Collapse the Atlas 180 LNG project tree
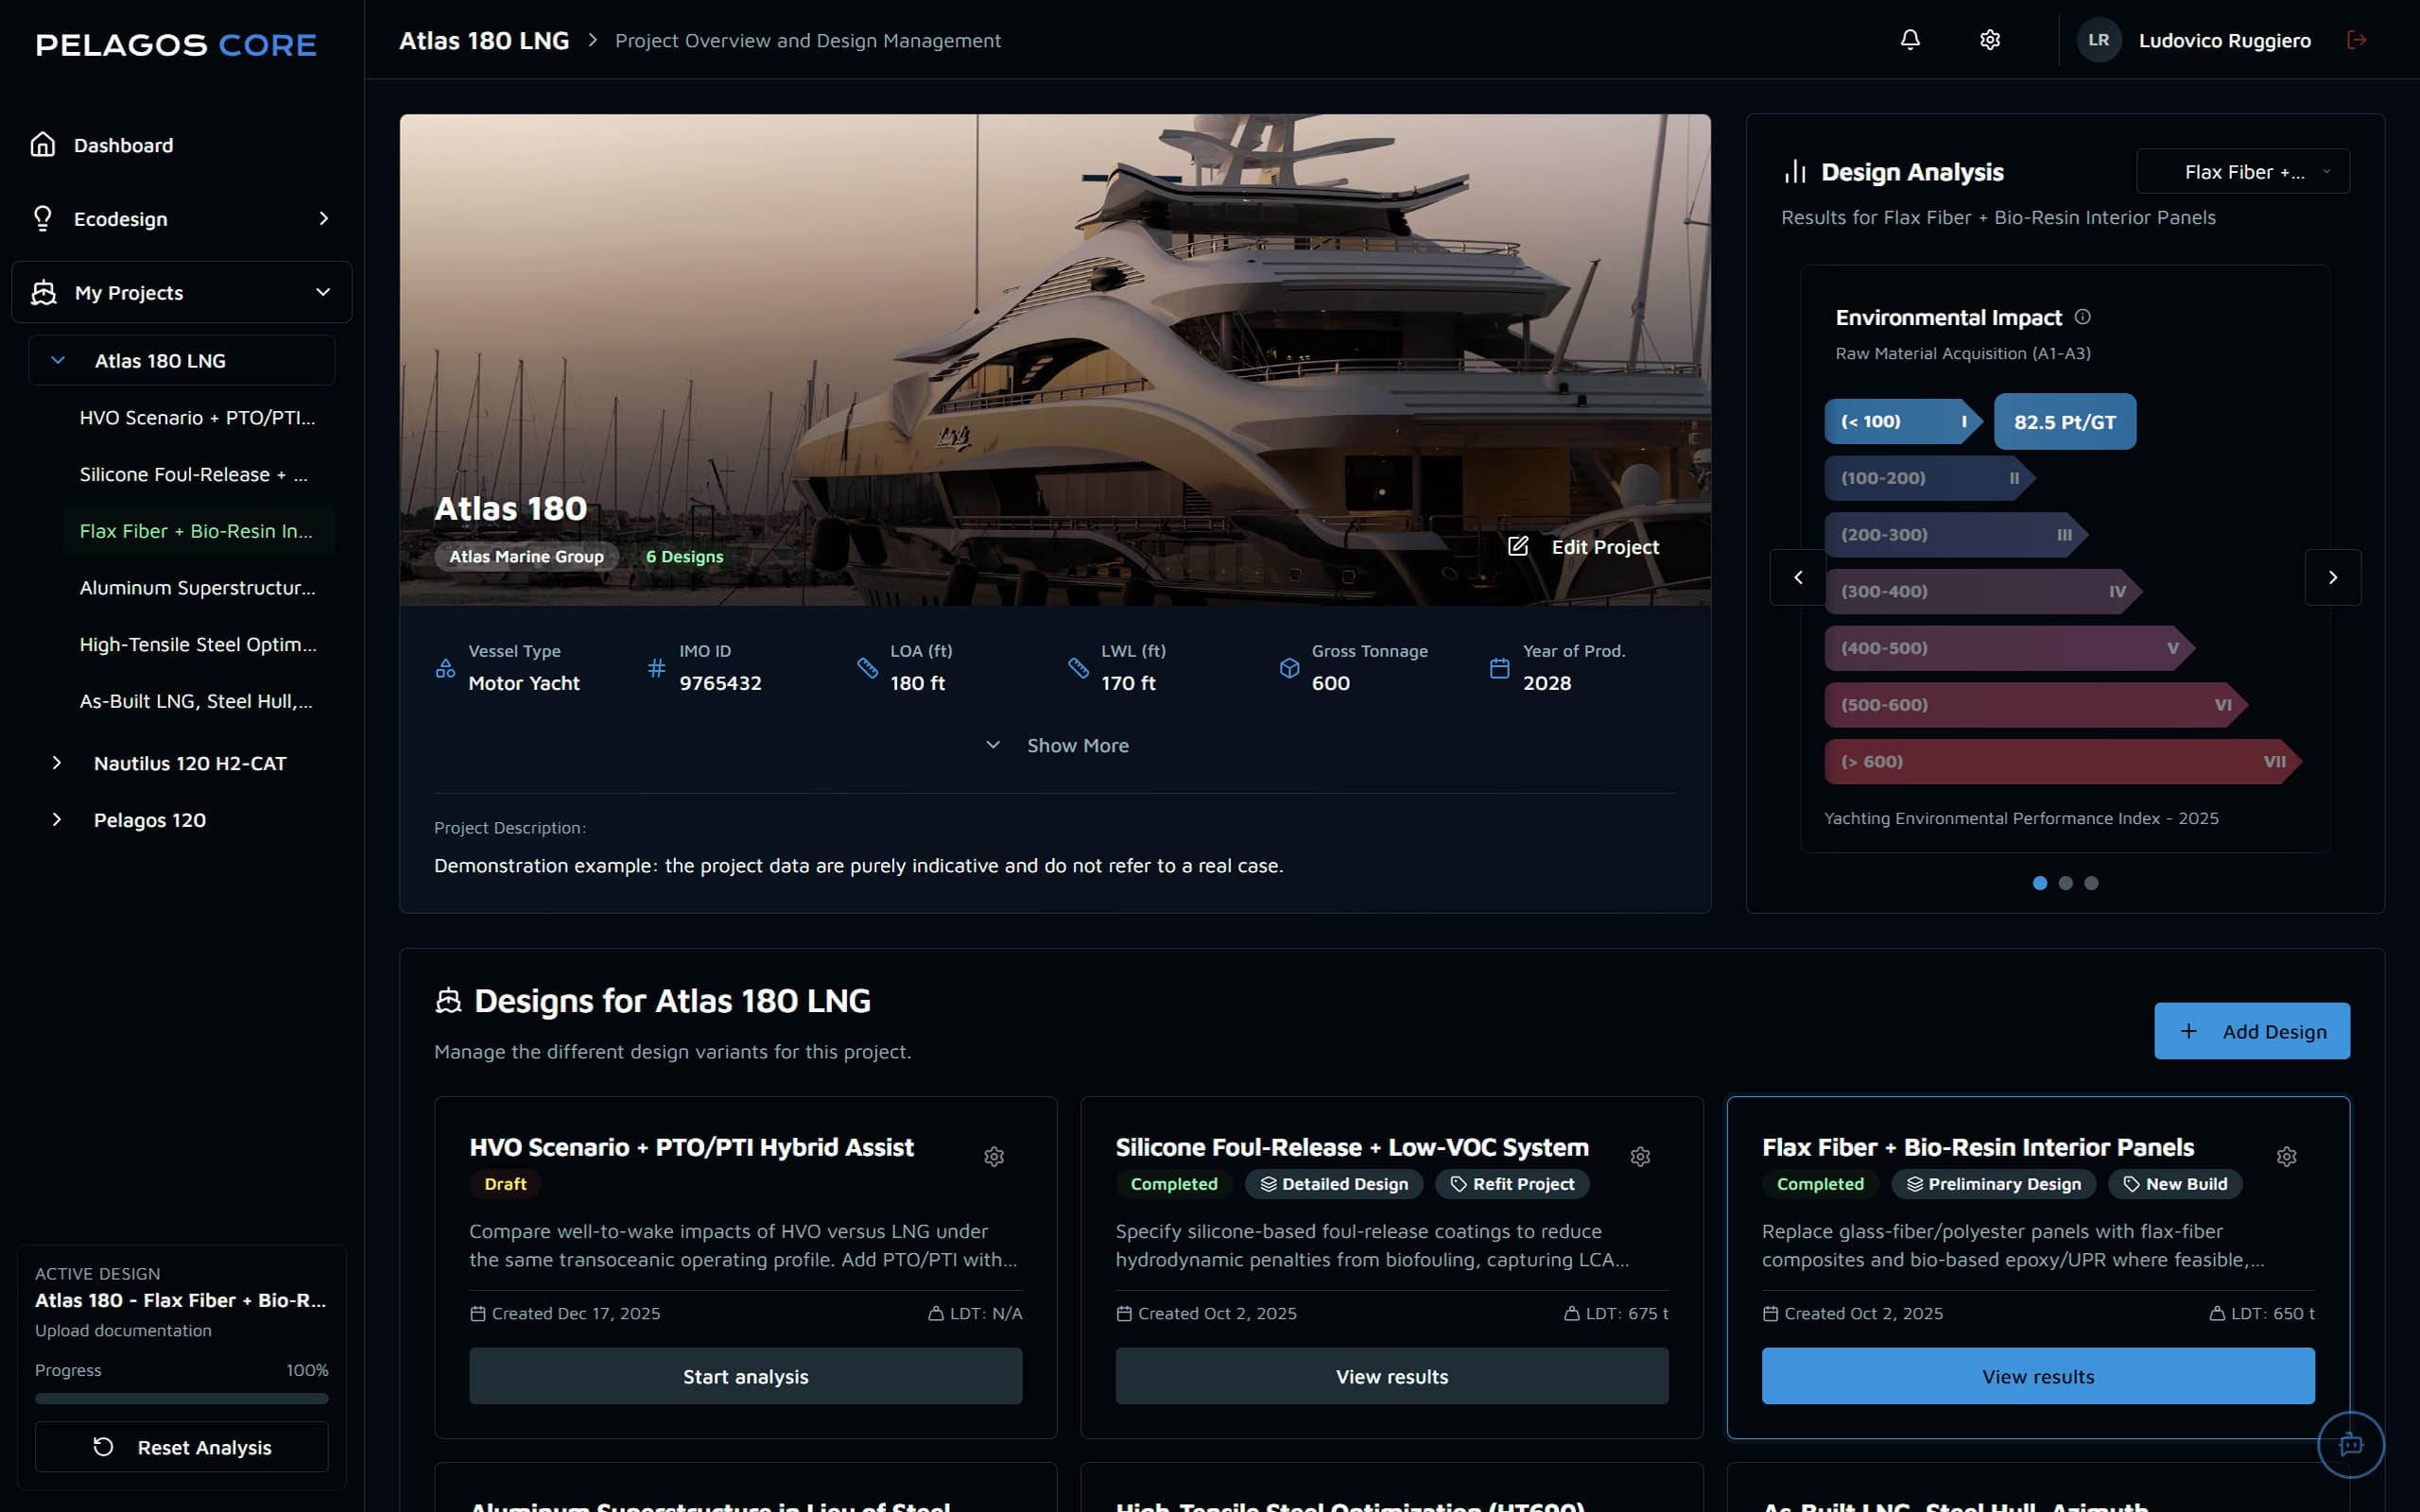2420x1512 pixels. [x=57, y=360]
